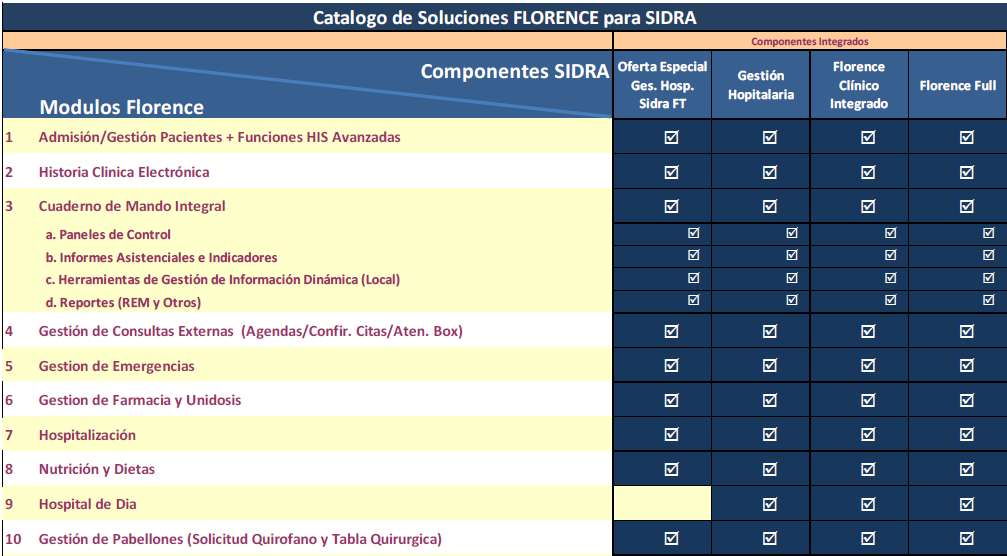Toggle Hospital de Dia checkbox under Gestión Hopitalaria
The height and width of the screenshot is (556, 1007).
(769, 504)
